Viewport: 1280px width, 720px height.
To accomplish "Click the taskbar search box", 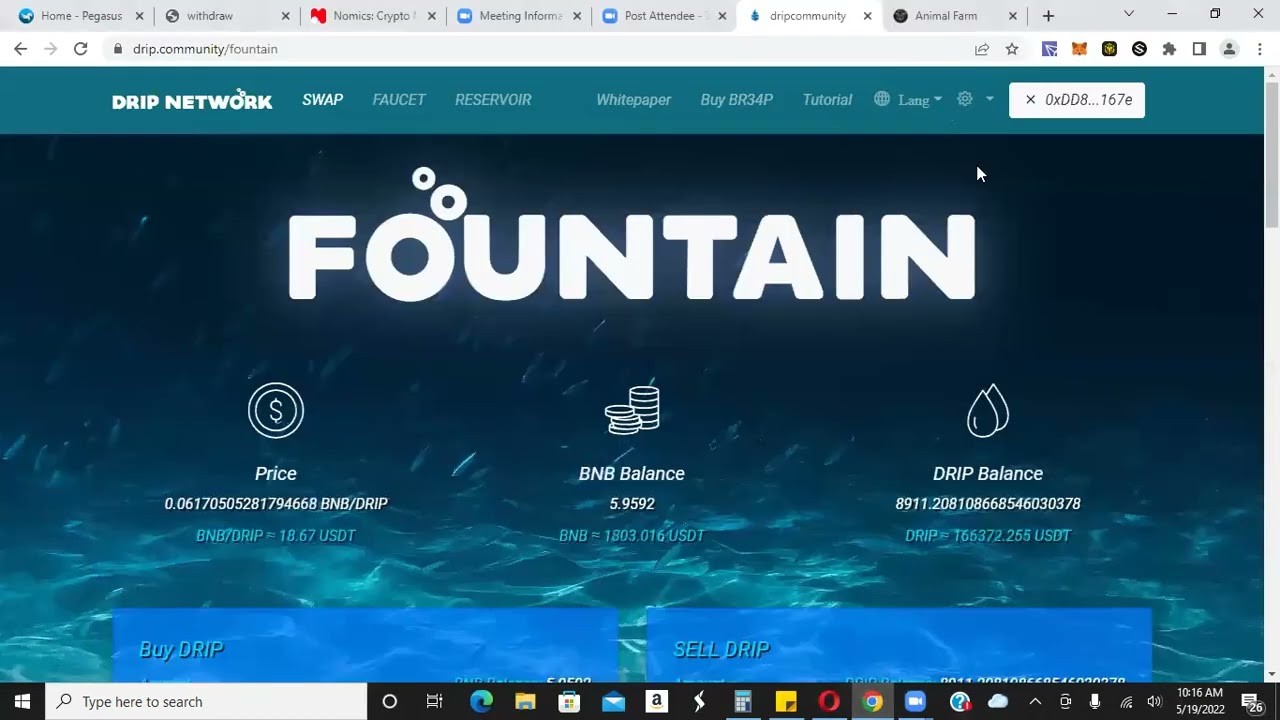I will tap(207, 701).
